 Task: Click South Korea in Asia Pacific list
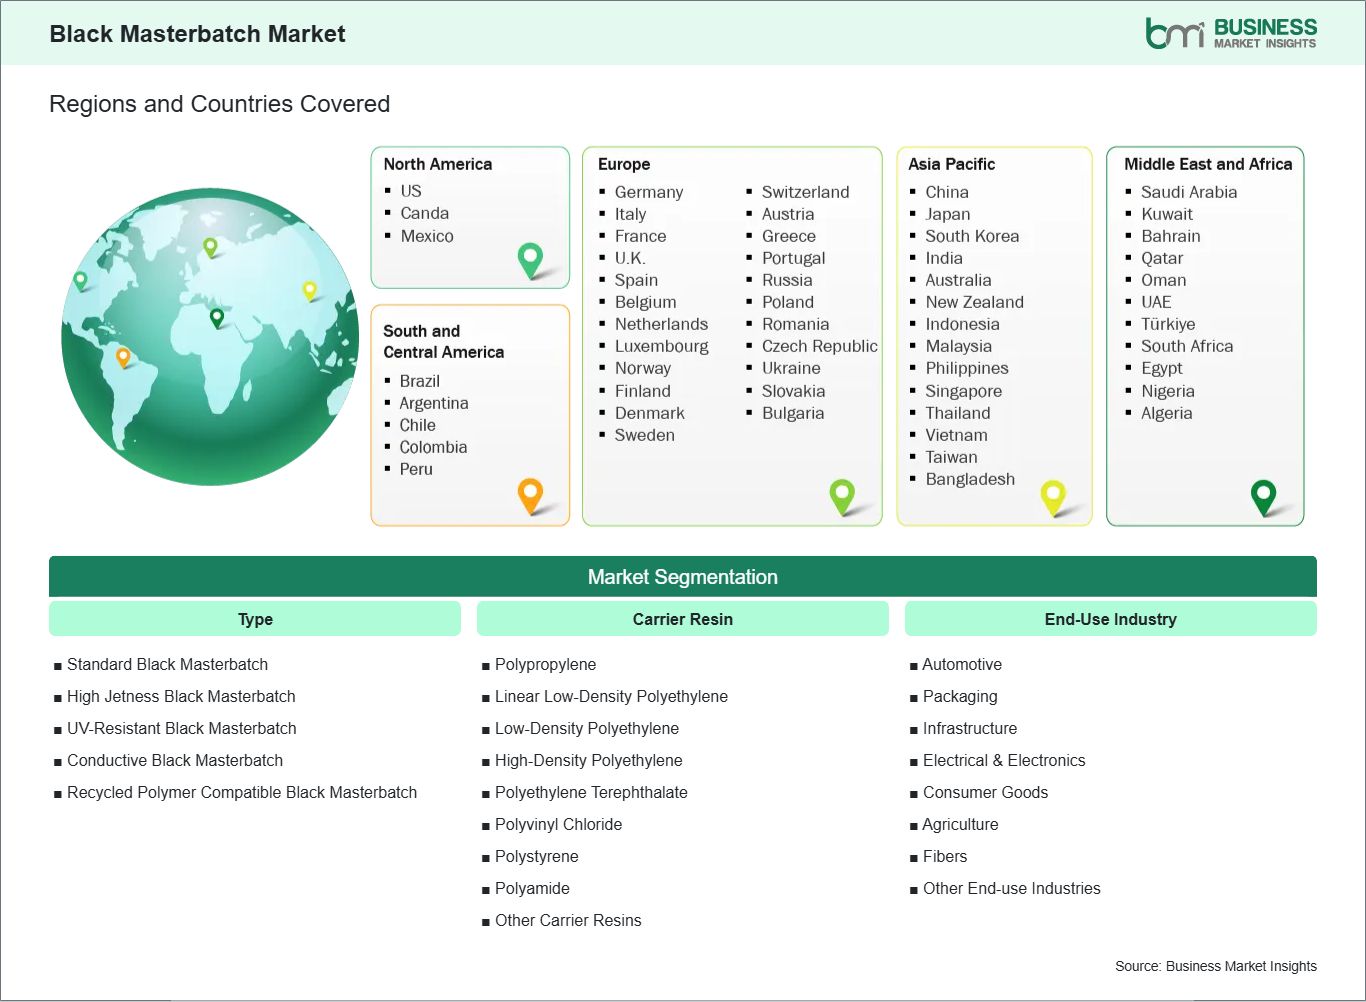972,236
